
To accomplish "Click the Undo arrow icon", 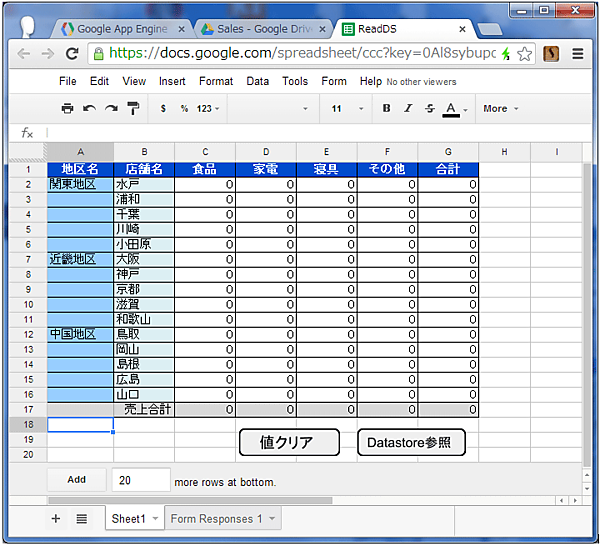I will click(x=89, y=108).
